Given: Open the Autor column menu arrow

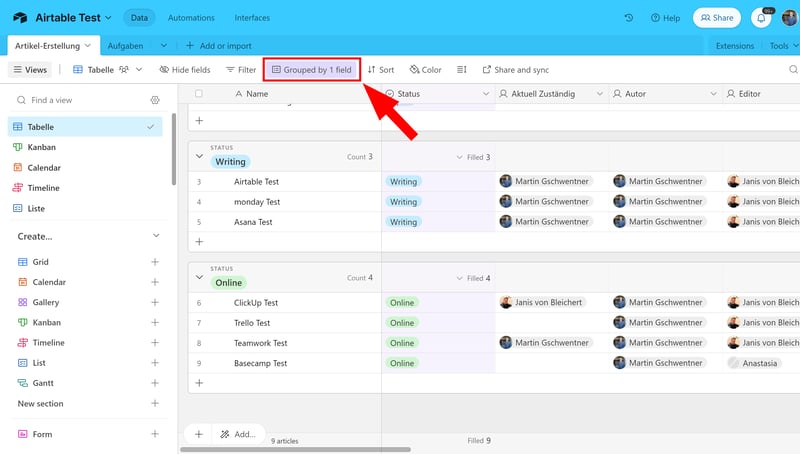Looking at the screenshot, I should [x=713, y=93].
